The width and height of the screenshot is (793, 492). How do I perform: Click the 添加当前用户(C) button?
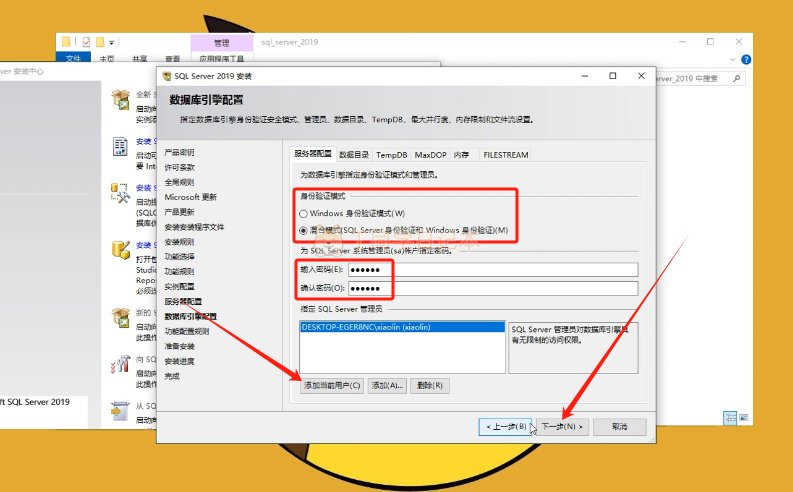pos(332,385)
